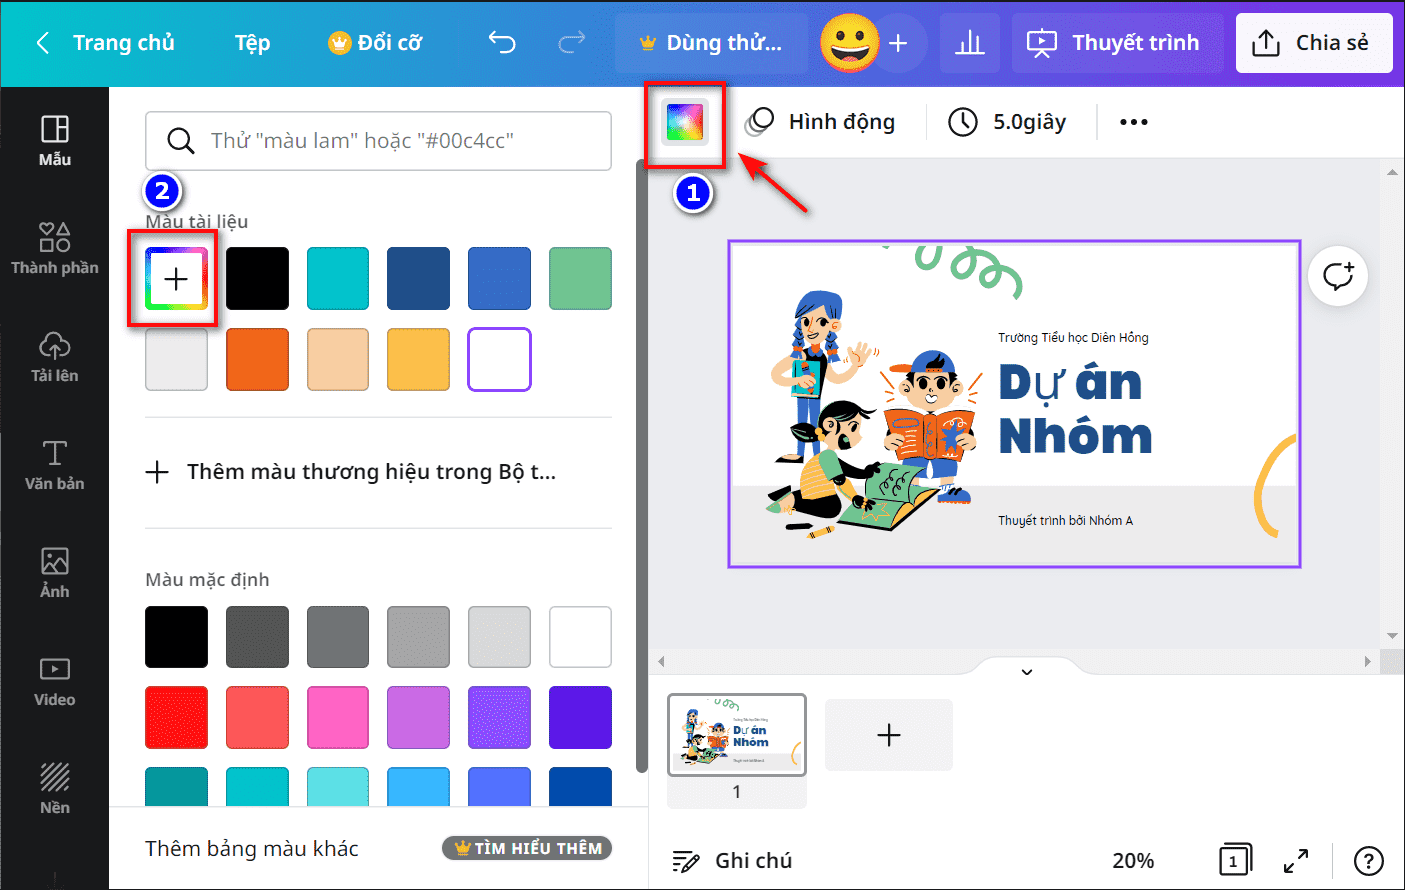Select the deep violet default color swatch
The width and height of the screenshot is (1405, 890).
click(580, 717)
